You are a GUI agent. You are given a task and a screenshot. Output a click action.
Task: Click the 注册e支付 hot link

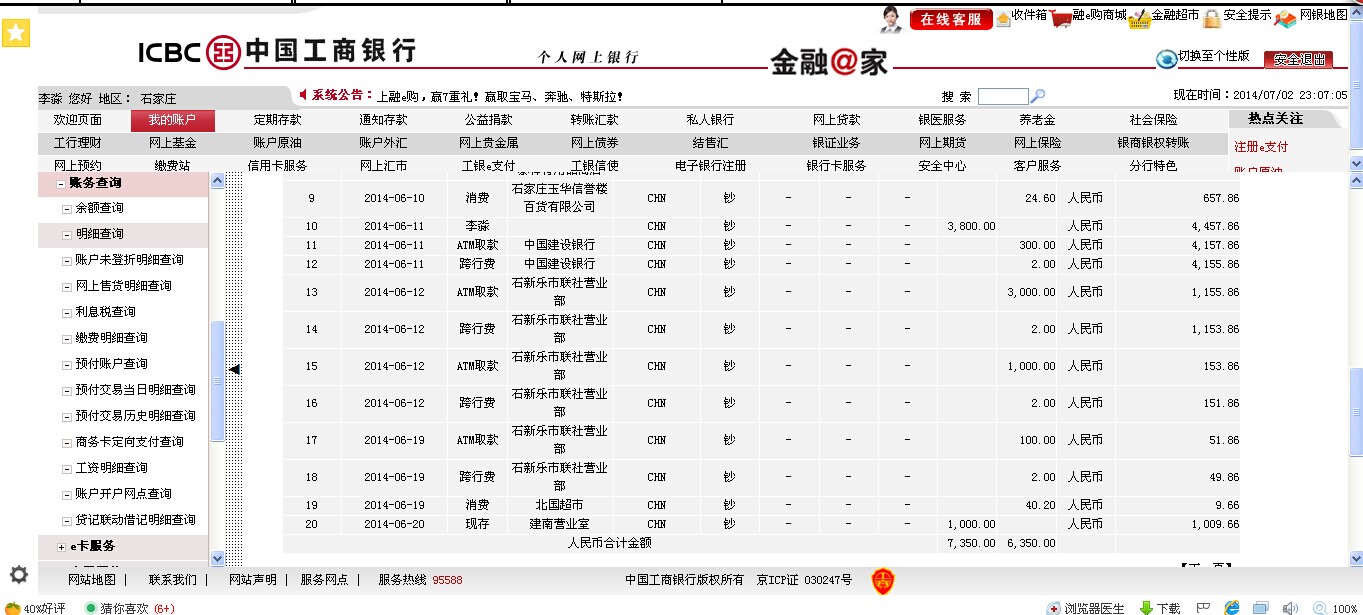click(x=1261, y=147)
